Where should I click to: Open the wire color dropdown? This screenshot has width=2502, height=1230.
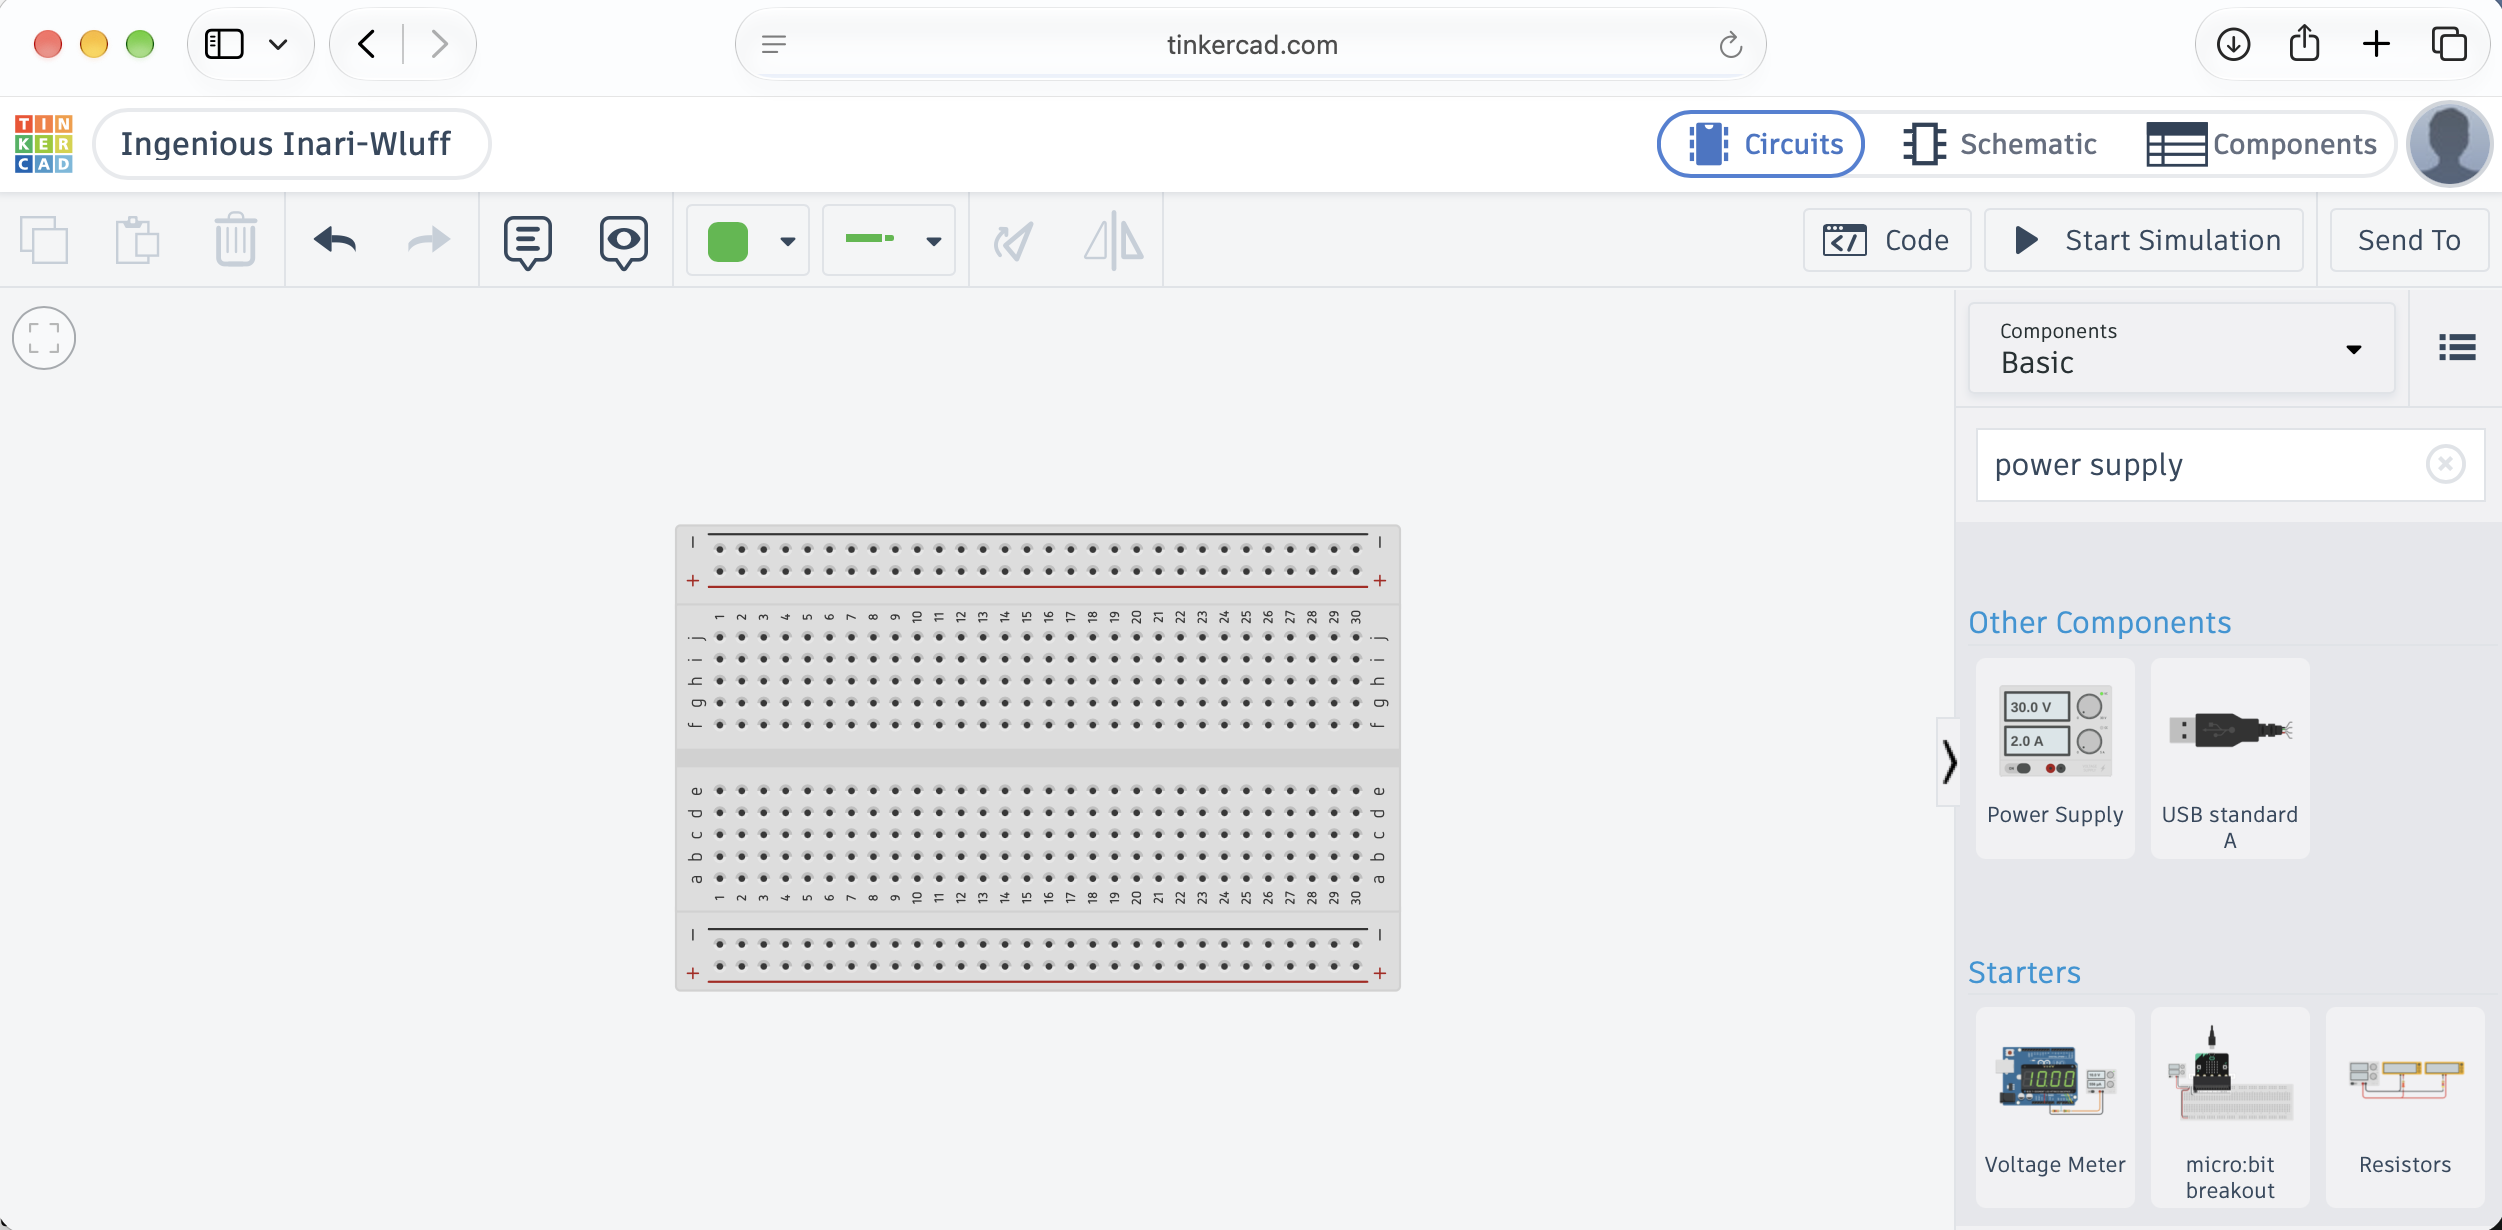(x=748, y=241)
